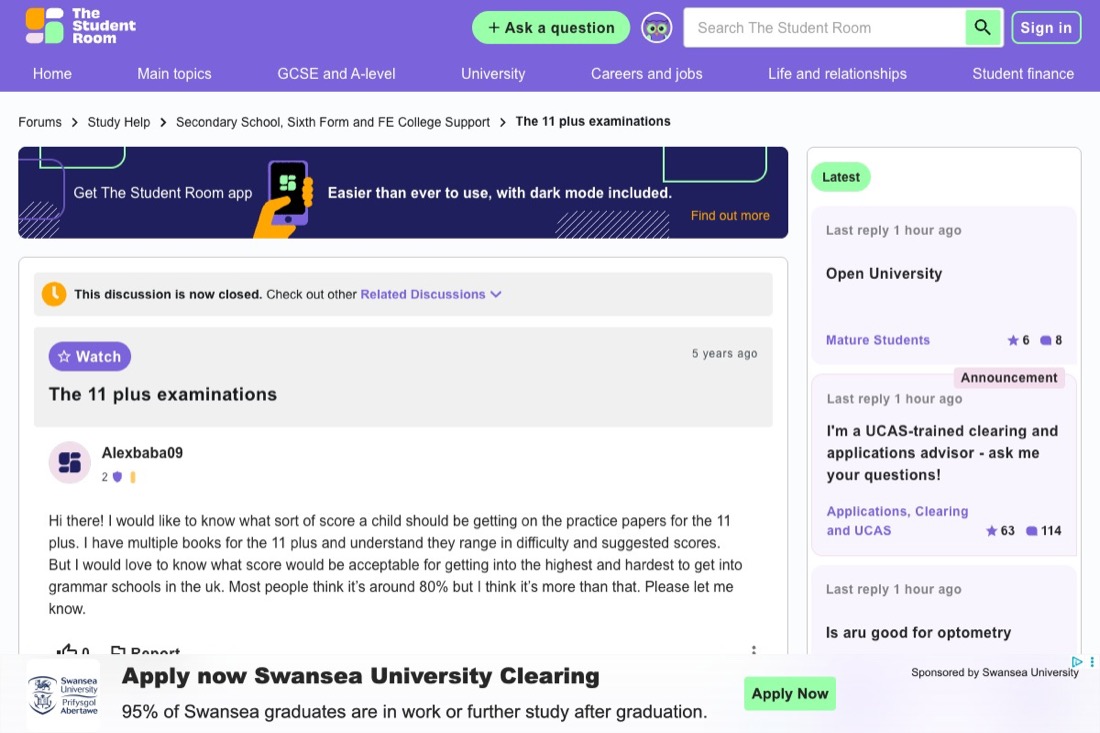Click the '5 years ago' timestamp
1100x733 pixels.
pyautogui.click(x=725, y=354)
